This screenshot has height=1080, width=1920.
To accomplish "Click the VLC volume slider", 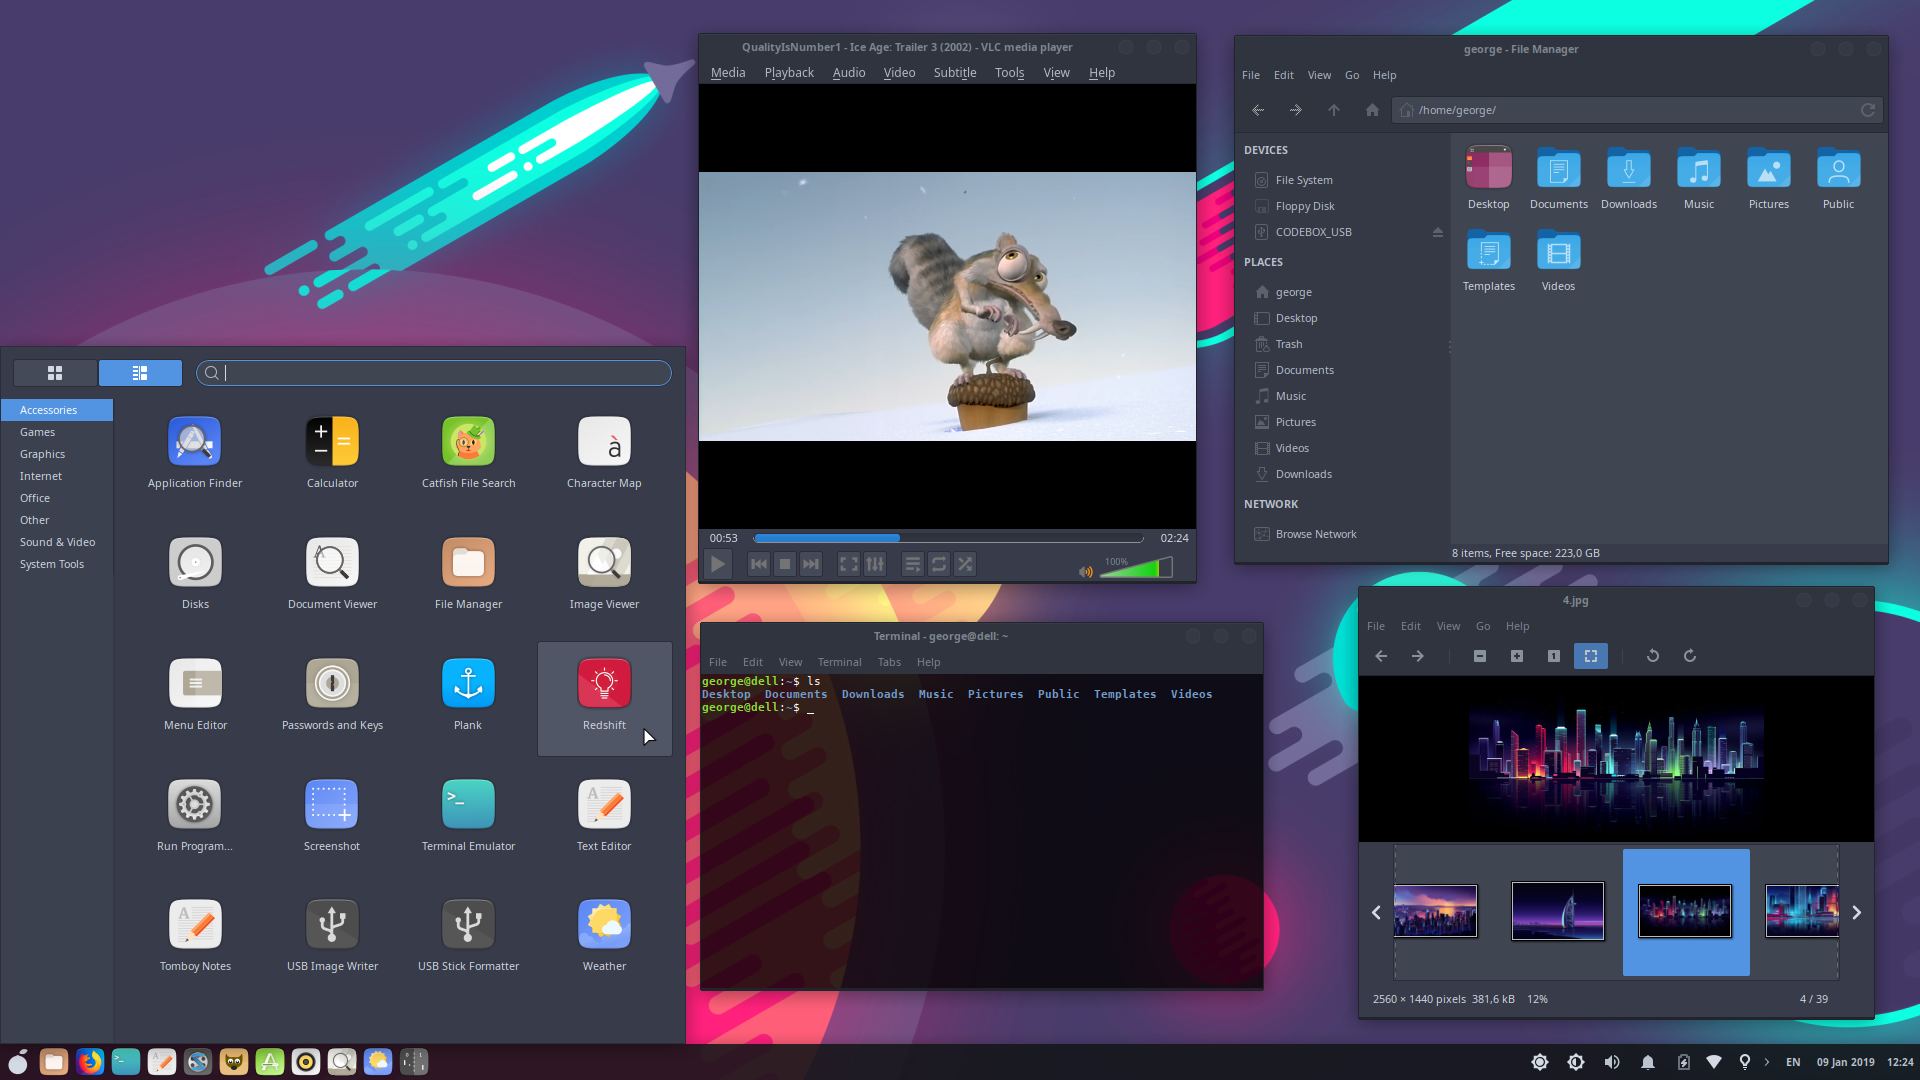I will (1135, 569).
